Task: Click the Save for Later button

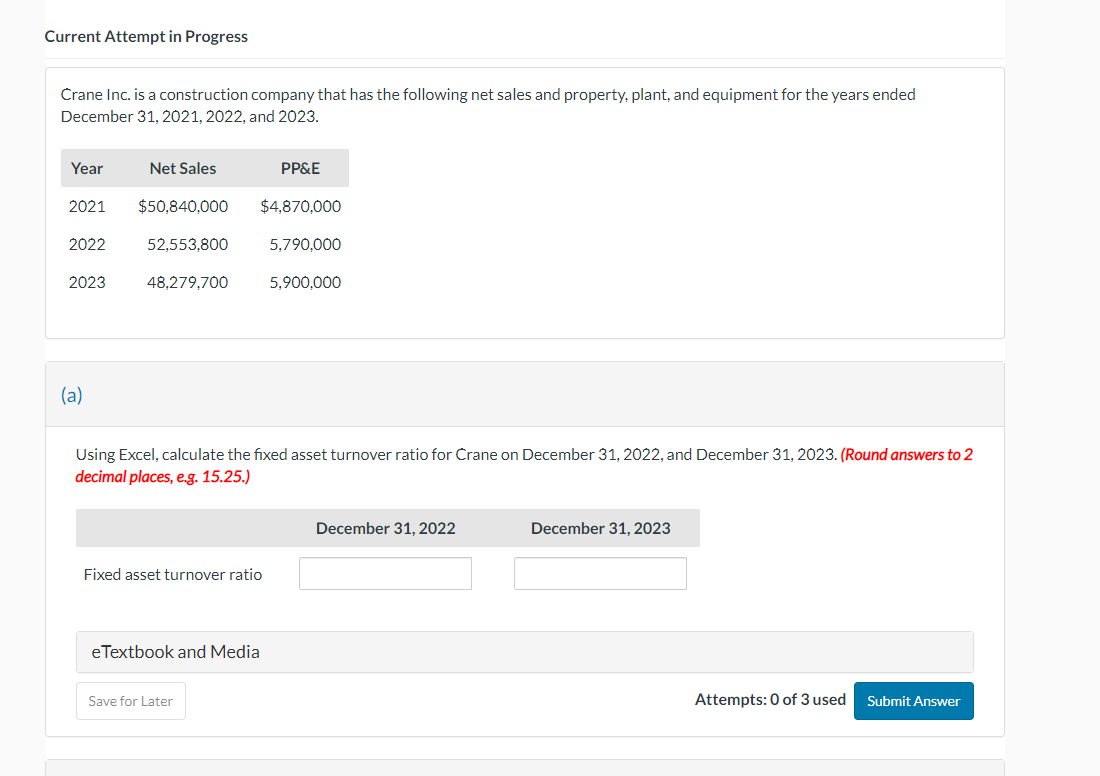Action: coord(130,701)
